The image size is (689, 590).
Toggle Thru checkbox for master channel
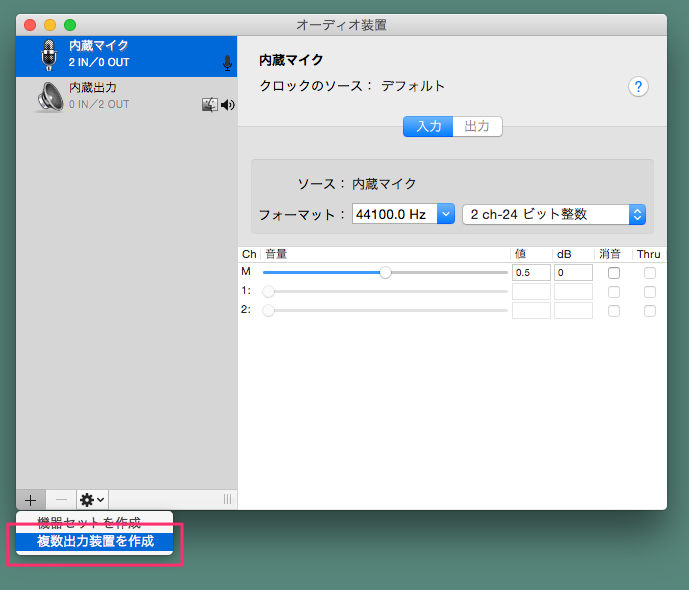[650, 273]
